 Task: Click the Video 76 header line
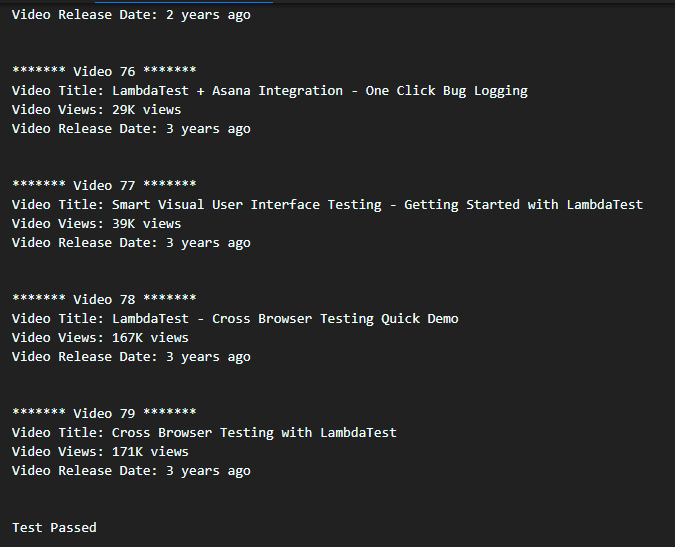(x=103, y=71)
